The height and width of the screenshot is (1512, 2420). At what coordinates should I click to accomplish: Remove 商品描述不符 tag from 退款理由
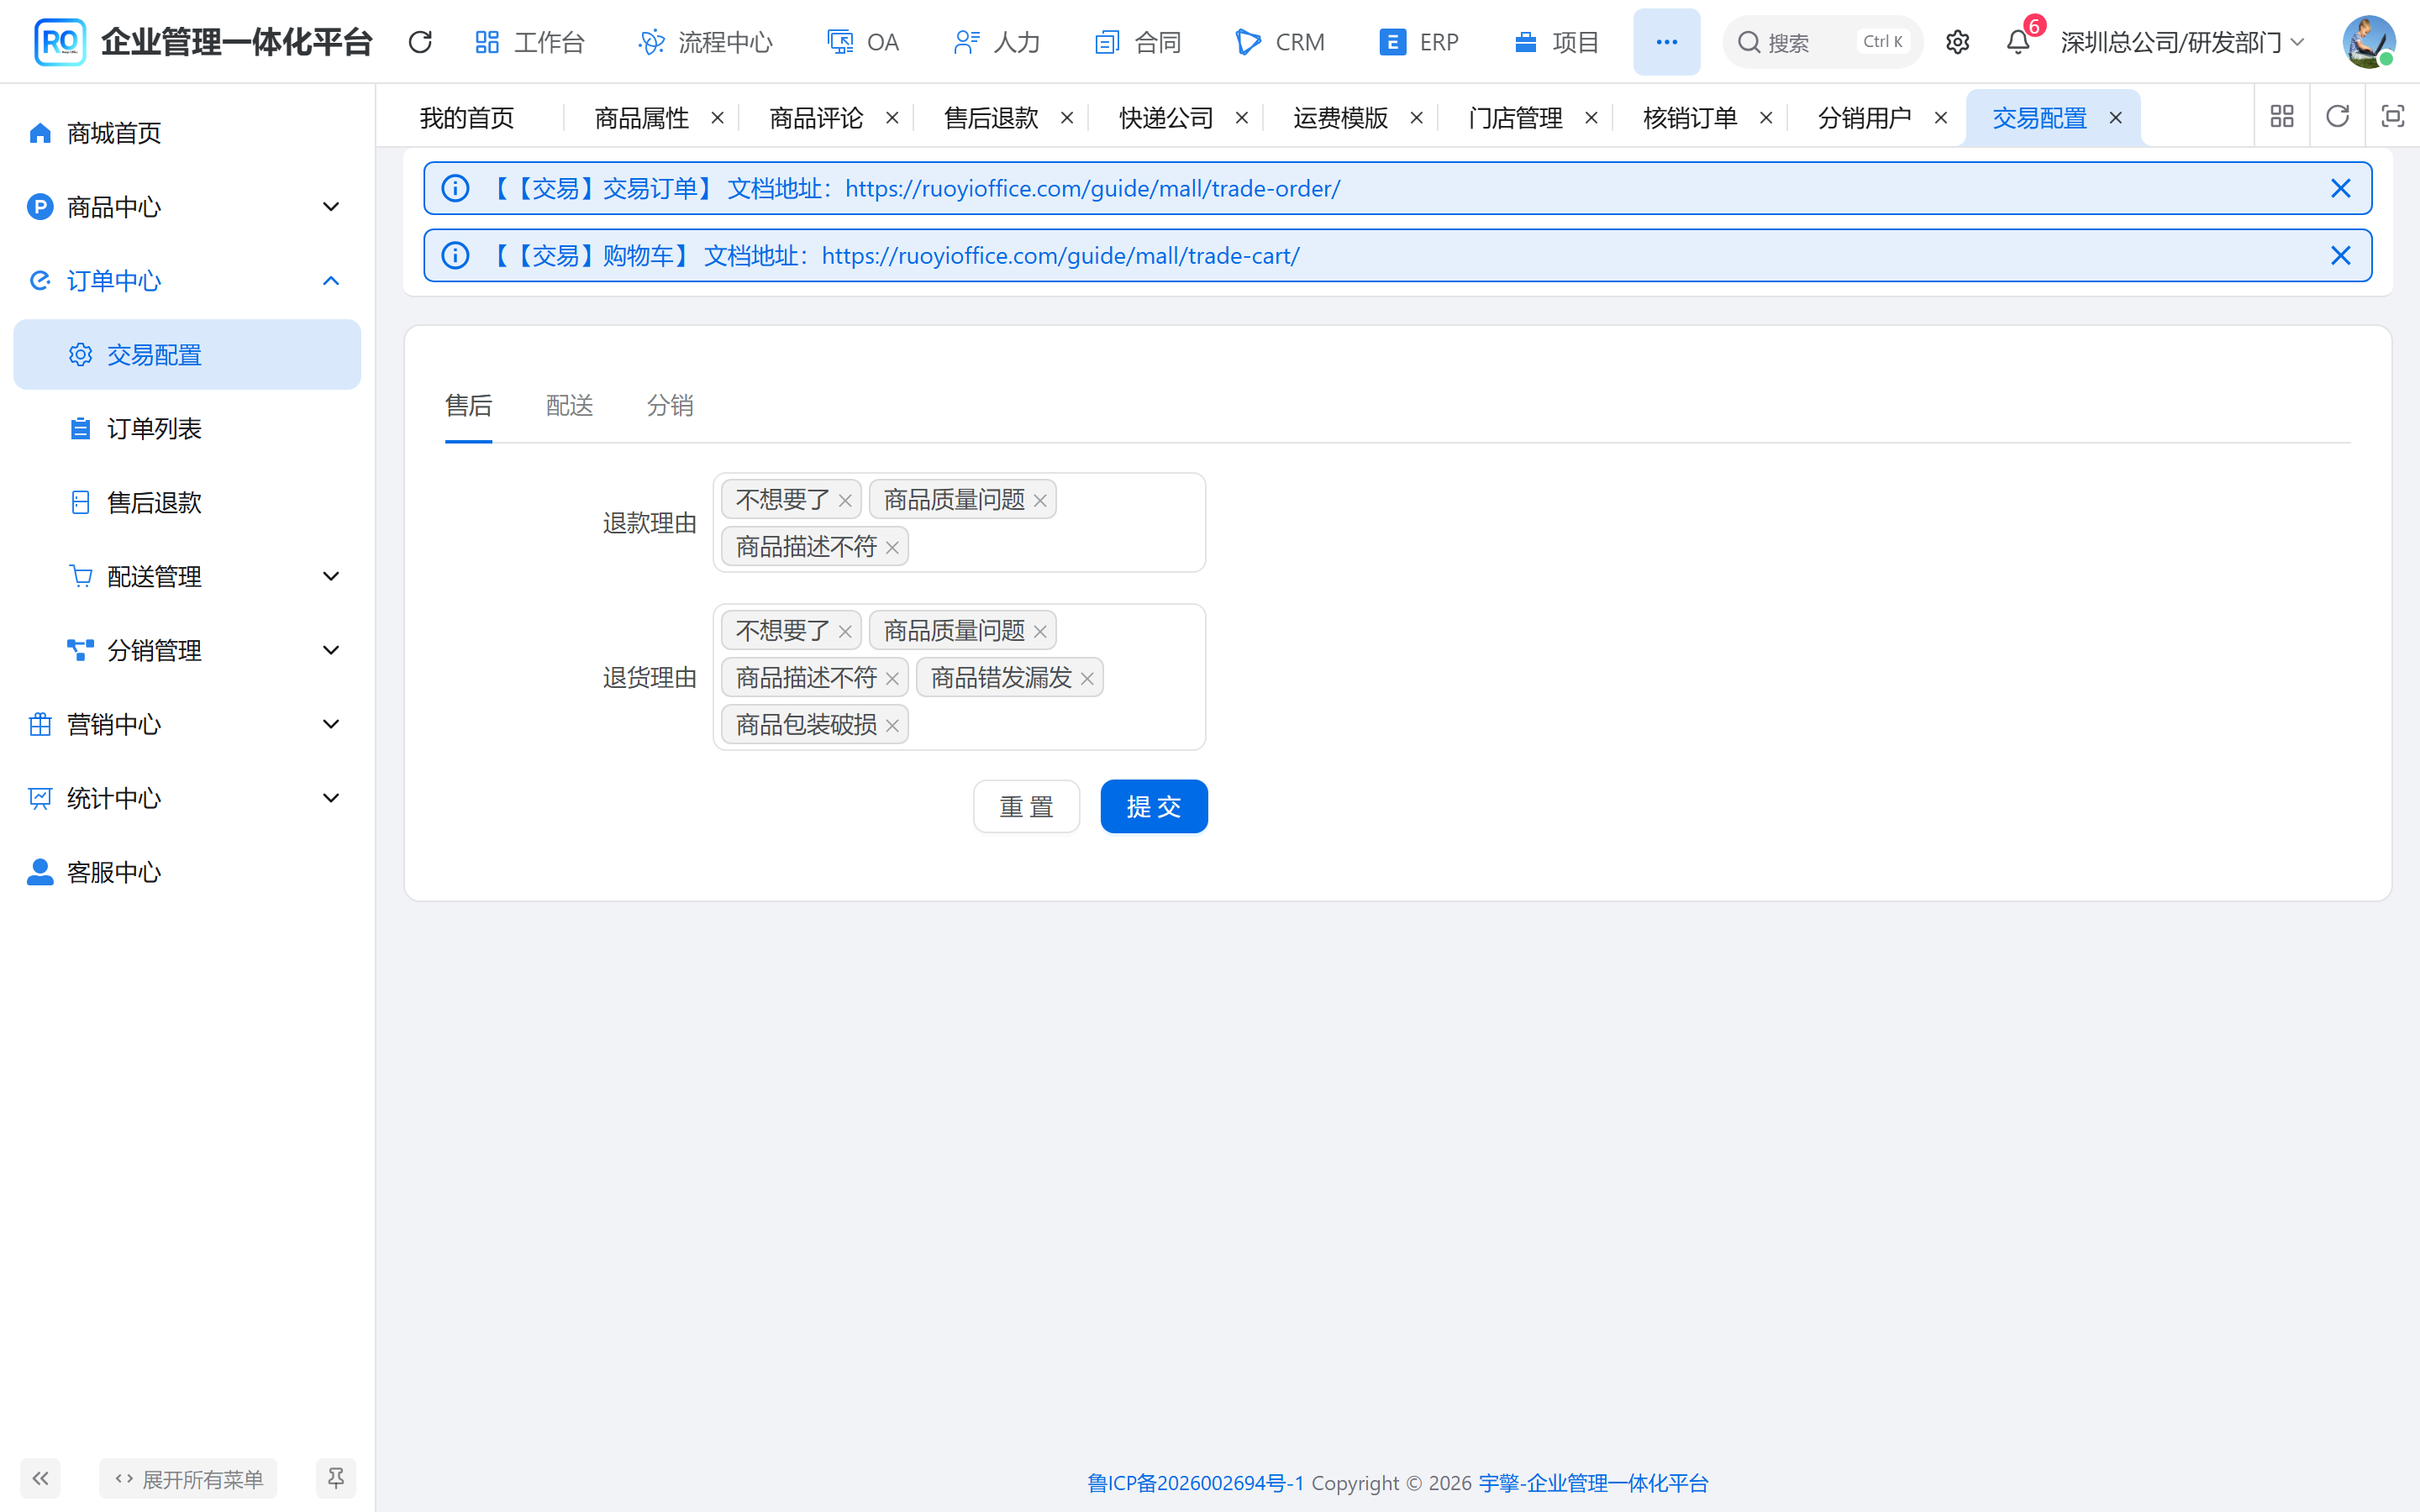pyautogui.click(x=892, y=547)
